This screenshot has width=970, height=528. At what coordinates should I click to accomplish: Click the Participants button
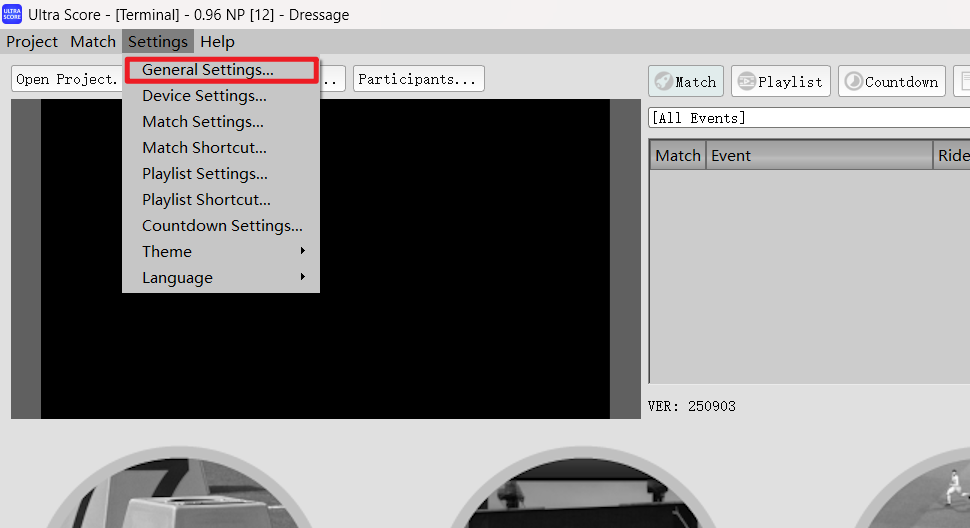(x=418, y=79)
